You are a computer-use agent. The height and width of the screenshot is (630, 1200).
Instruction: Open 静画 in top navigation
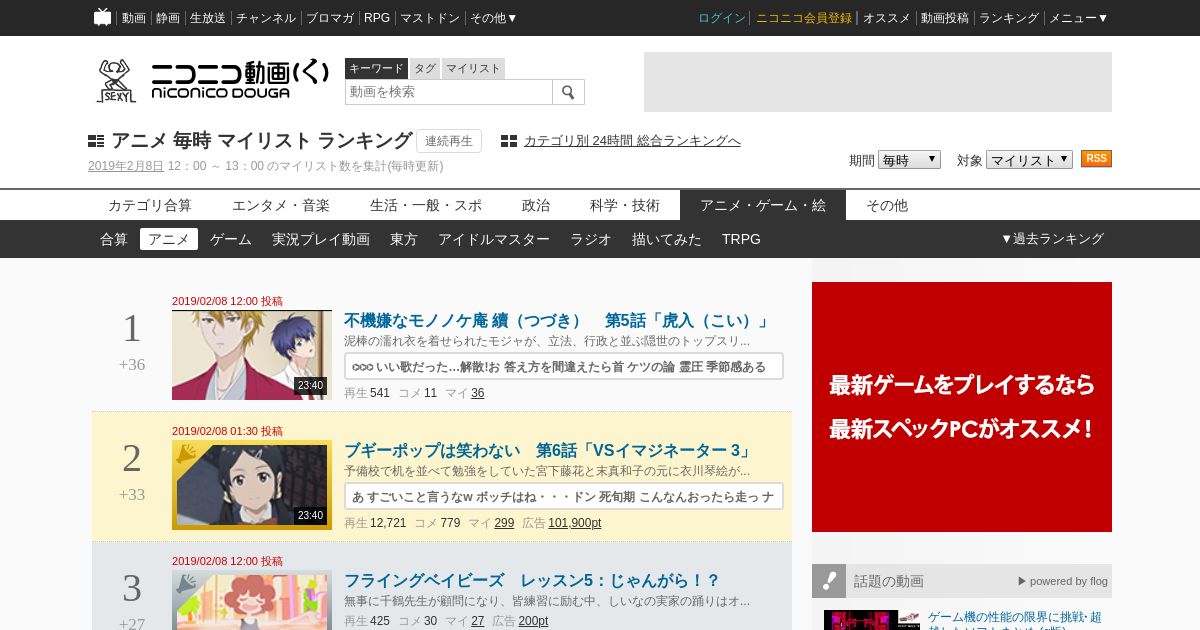(168, 18)
